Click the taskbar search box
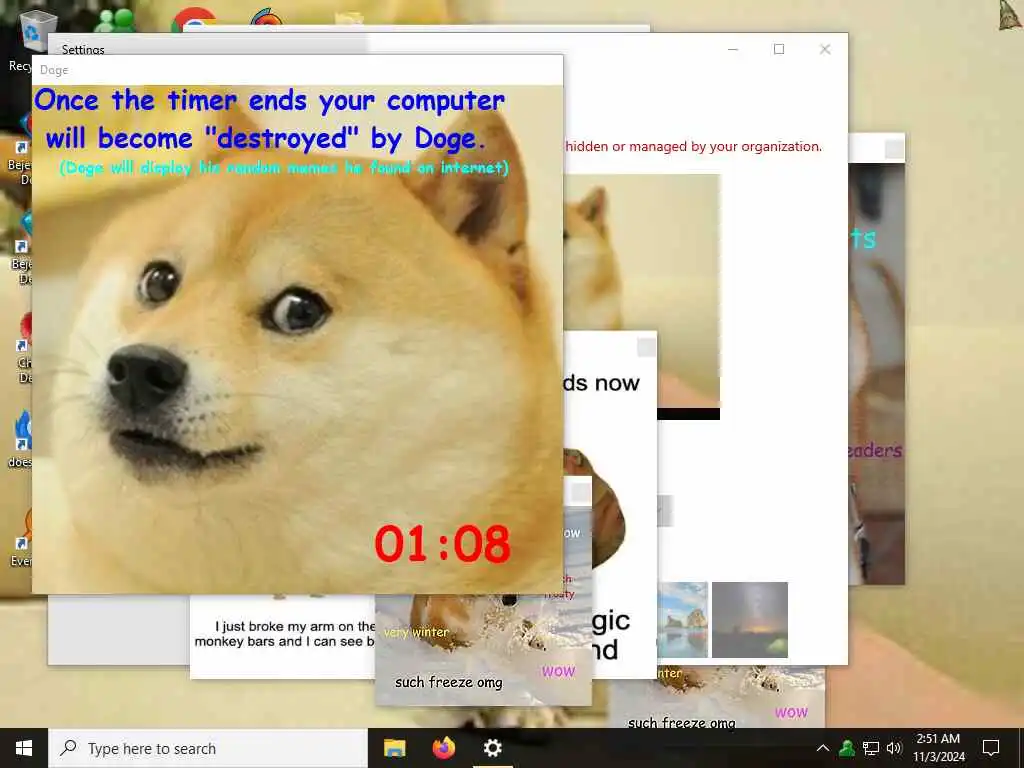The image size is (1024, 768). click(x=208, y=748)
